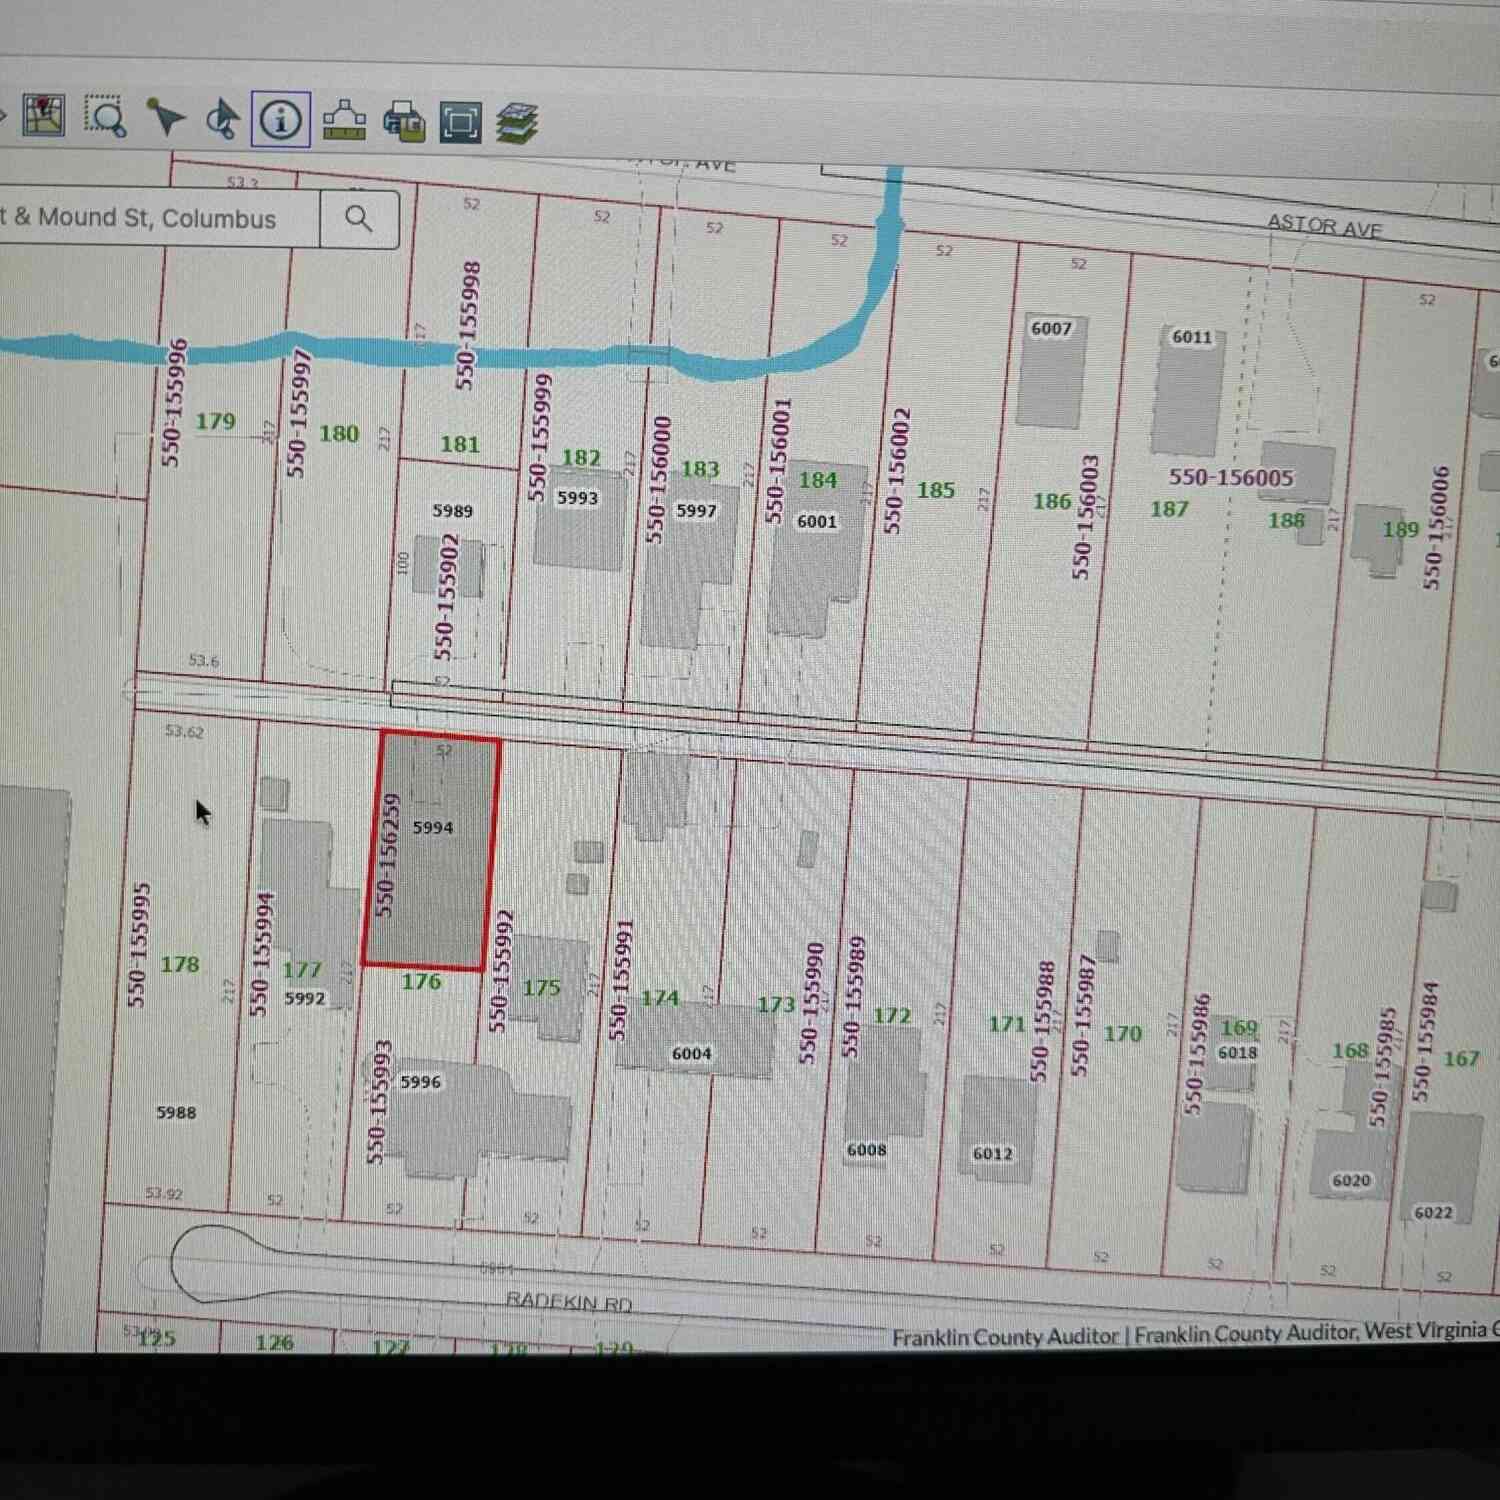
Task: Activate the select-by-point arrow tool
Action: pos(165,117)
